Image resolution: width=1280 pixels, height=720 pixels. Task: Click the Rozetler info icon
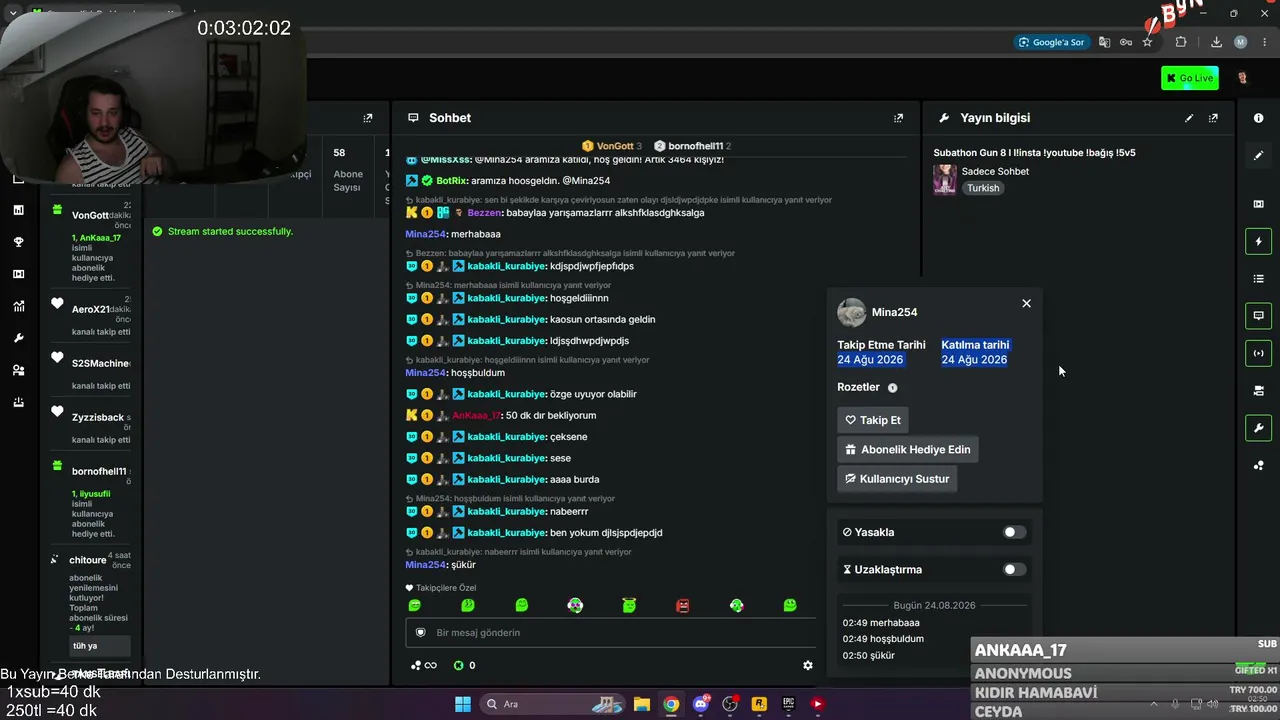(x=893, y=388)
